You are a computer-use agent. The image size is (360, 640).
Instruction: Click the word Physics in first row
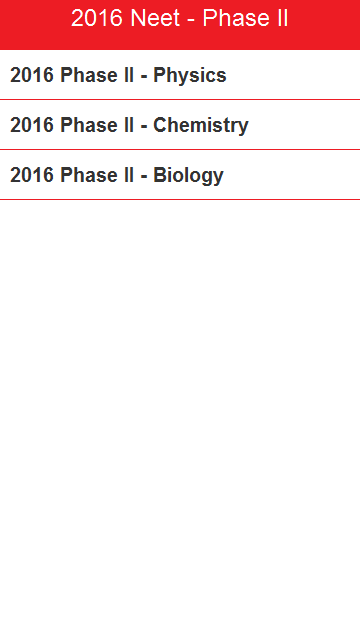(x=190, y=76)
